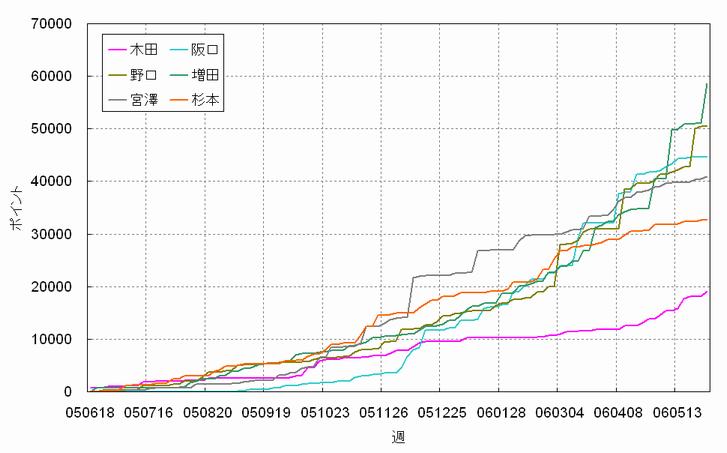Screen dimensions: 727x453
Task: Click the 週 x-axis title
Action: point(398,438)
